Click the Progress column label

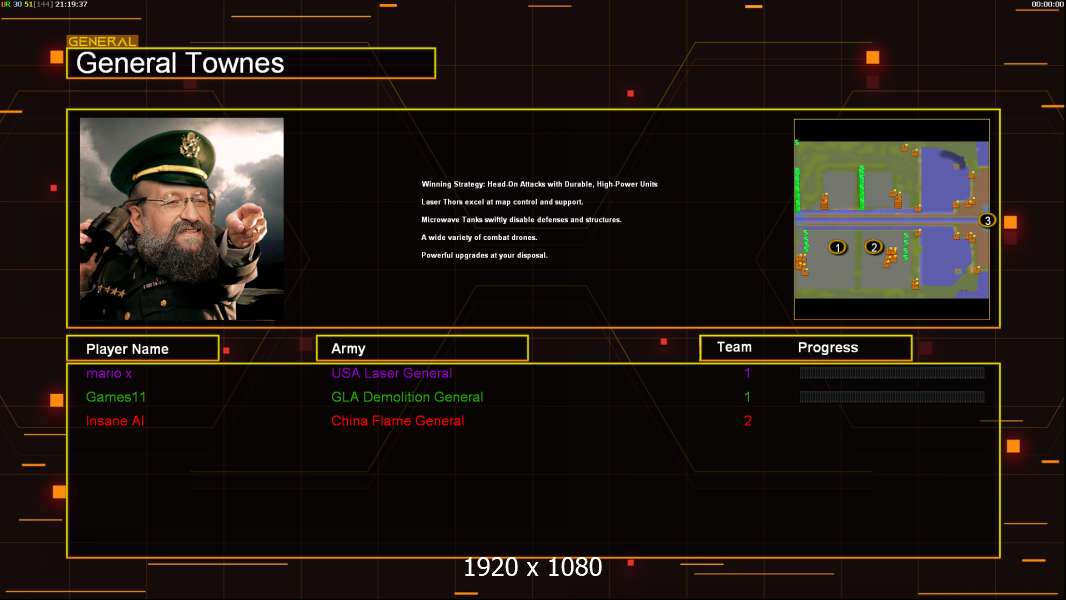point(827,347)
